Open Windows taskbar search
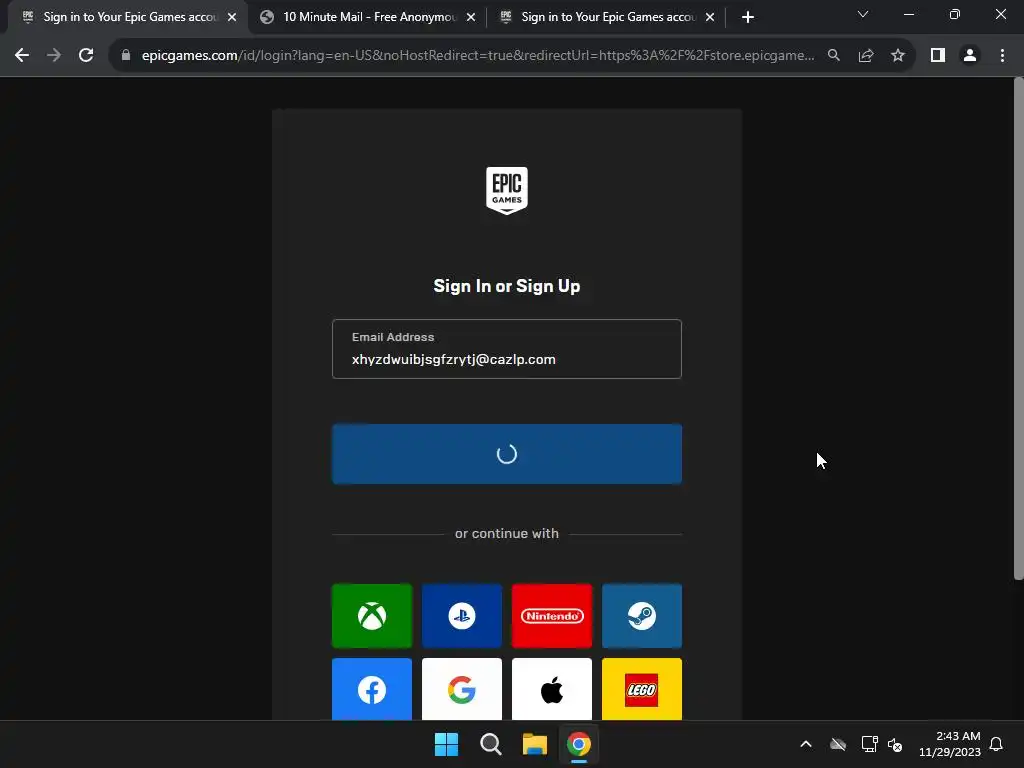Screen dimensions: 1024x768 [x=490, y=744]
